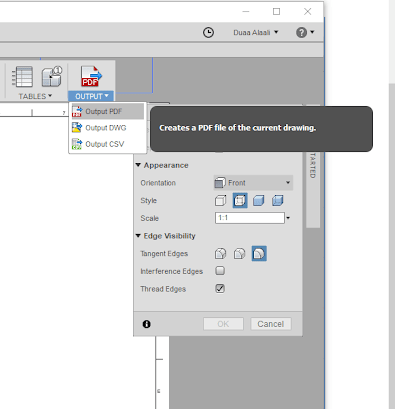Choose Visible and Hidden Edges style

point(240,200)
